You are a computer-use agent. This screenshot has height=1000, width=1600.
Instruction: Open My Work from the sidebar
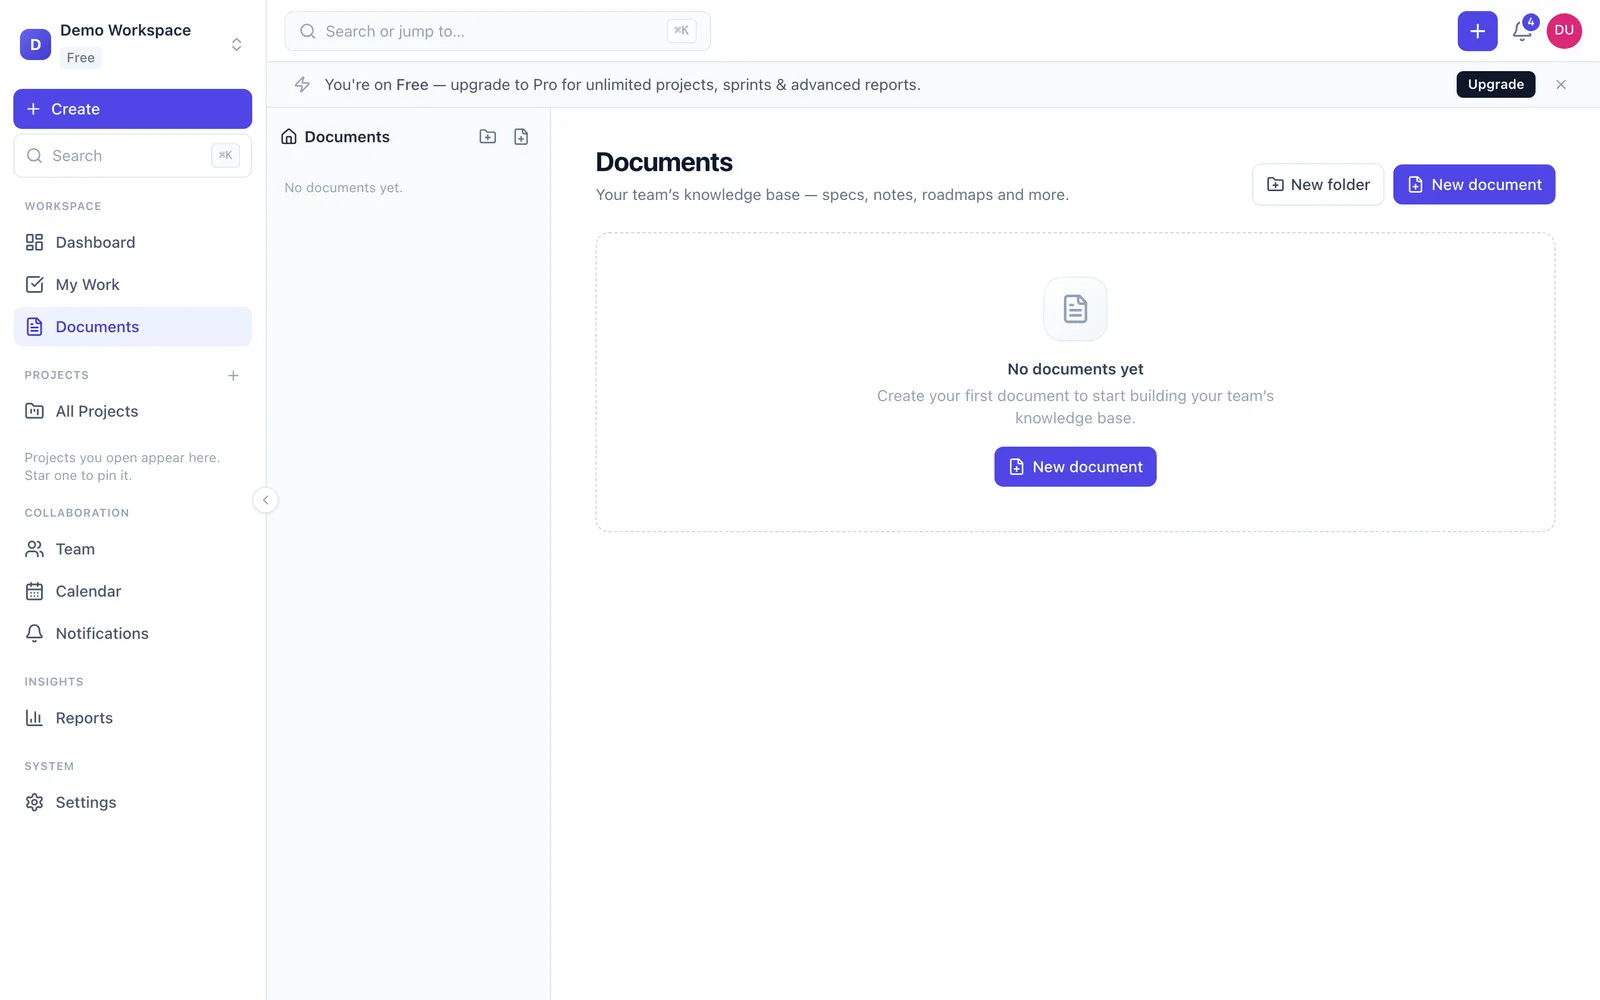click(x=132, y=285)
